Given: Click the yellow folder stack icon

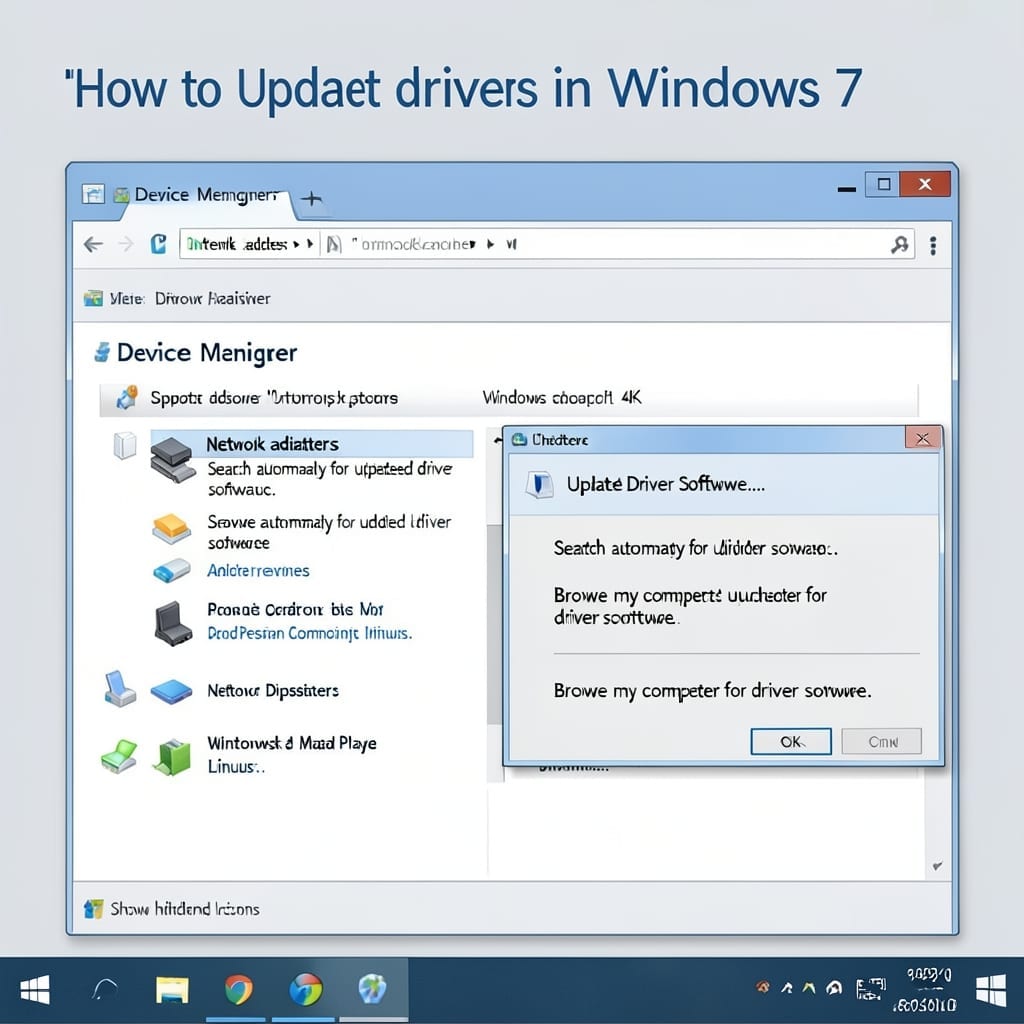Looking at the screenshot, I should (171, 529).
